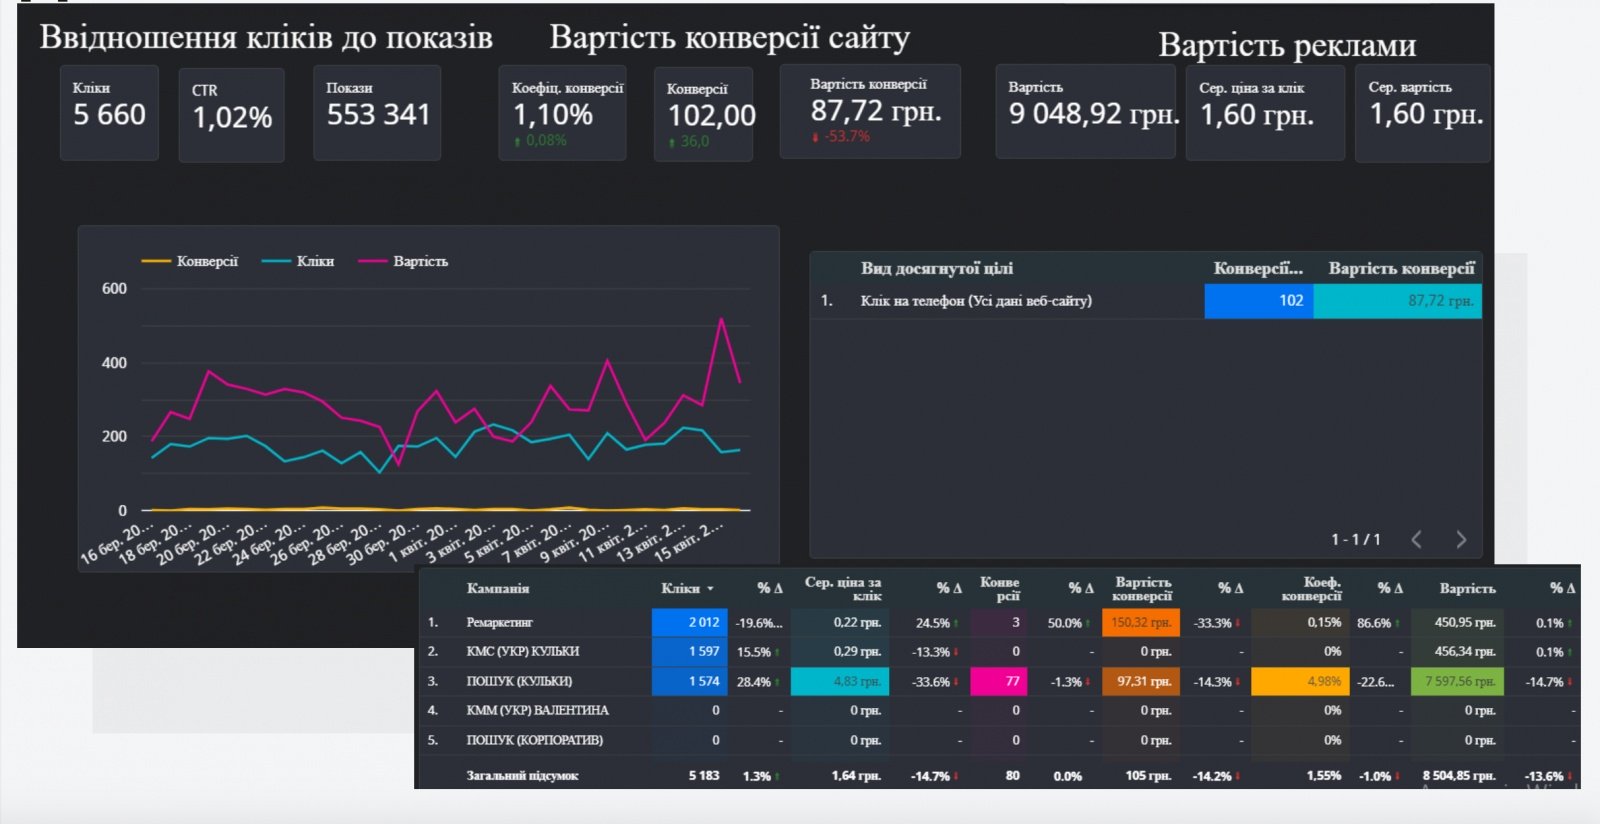Sort by Кампанія column header
The image size is (1600, 824).
click(x=497, y=588)
